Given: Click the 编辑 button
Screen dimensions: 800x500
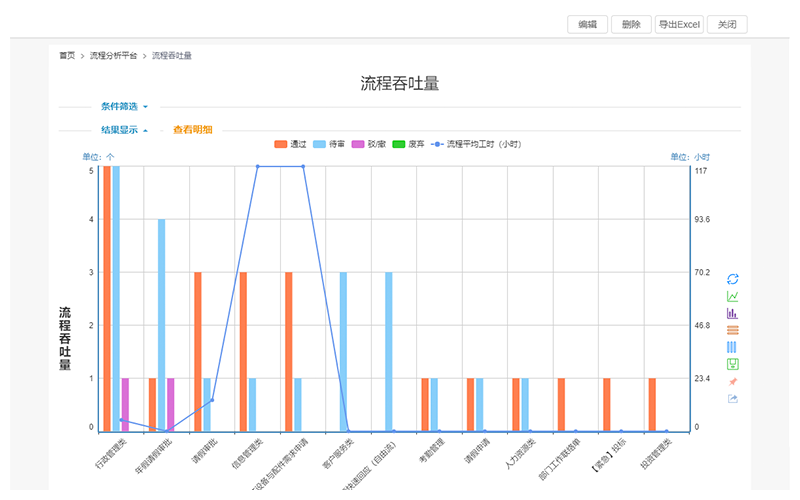Looking at the screenshot, I should click(587, 25).
